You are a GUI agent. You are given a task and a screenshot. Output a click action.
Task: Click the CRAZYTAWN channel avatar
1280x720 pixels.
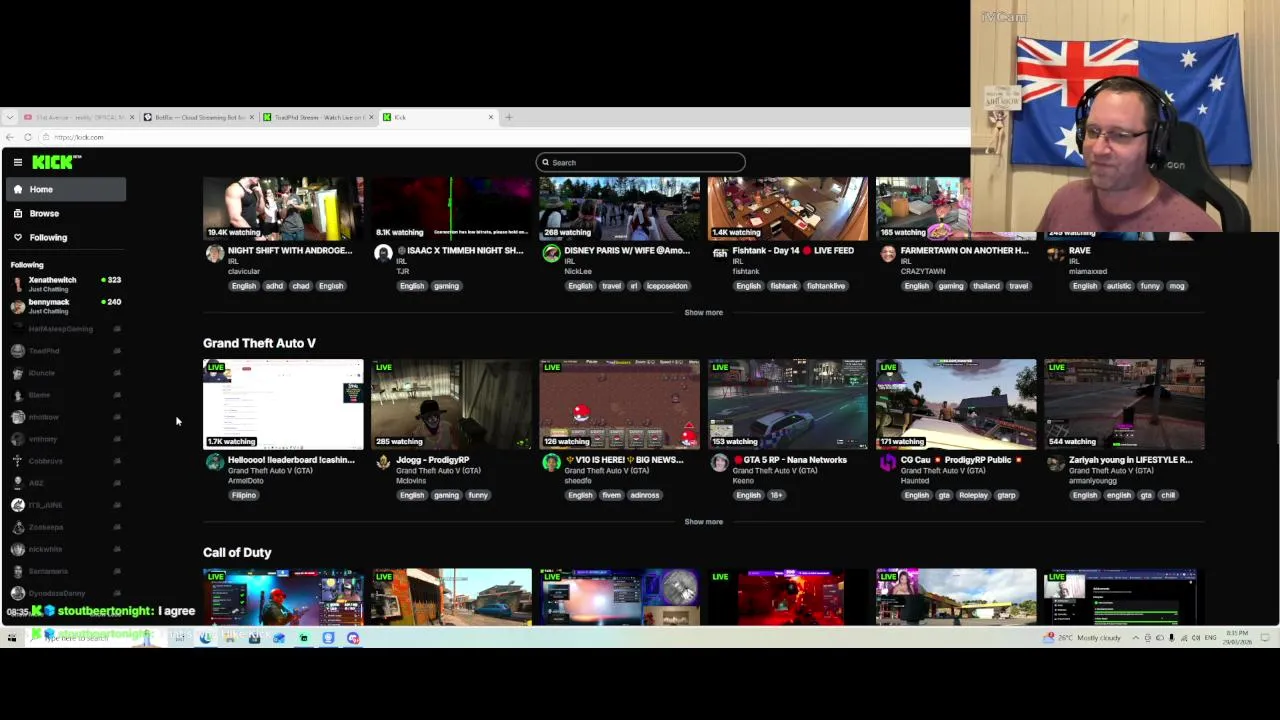[x=887, y=254]
